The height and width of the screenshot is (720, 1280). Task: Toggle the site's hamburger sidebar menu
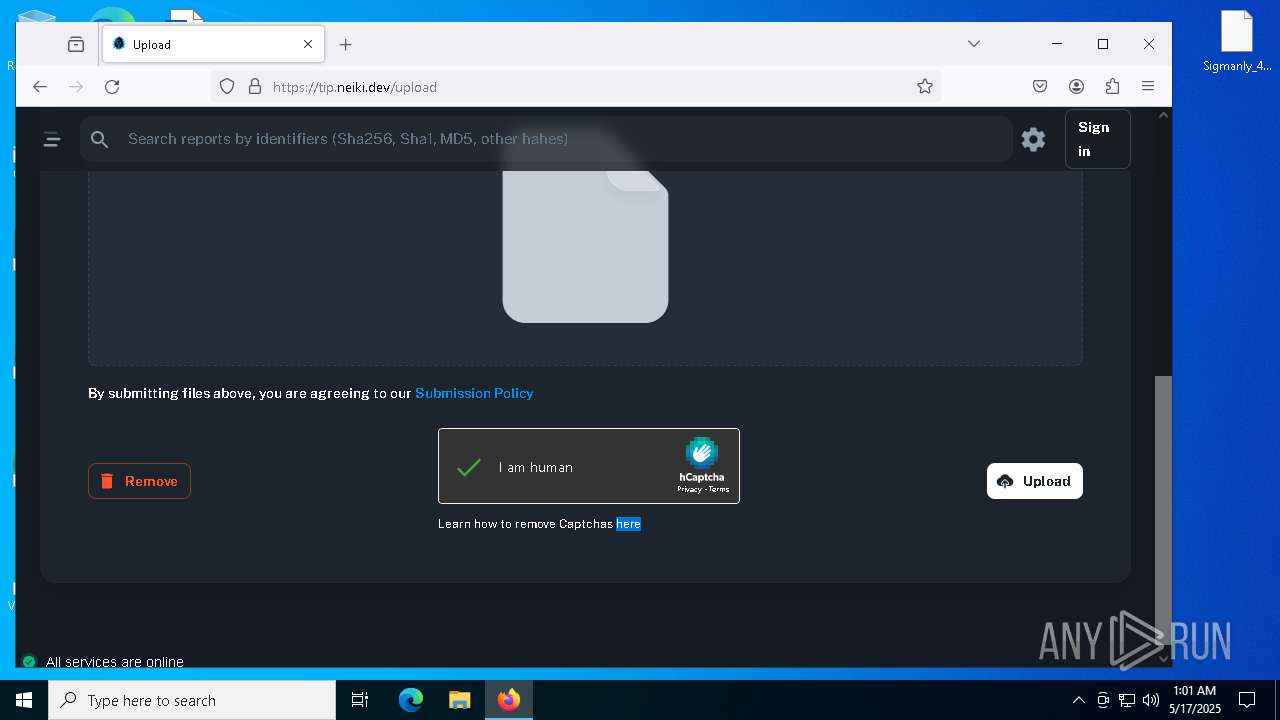pyautogui.click(x=52, y=139)
